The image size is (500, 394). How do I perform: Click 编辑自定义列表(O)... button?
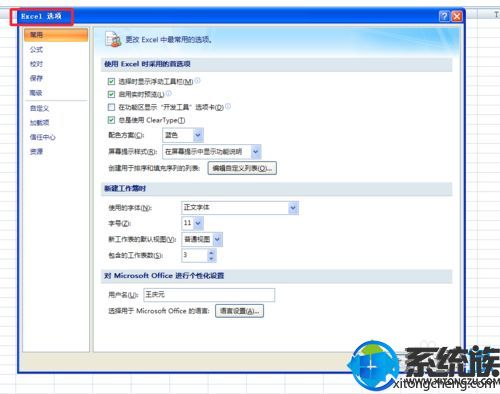[x=242, y=168]
